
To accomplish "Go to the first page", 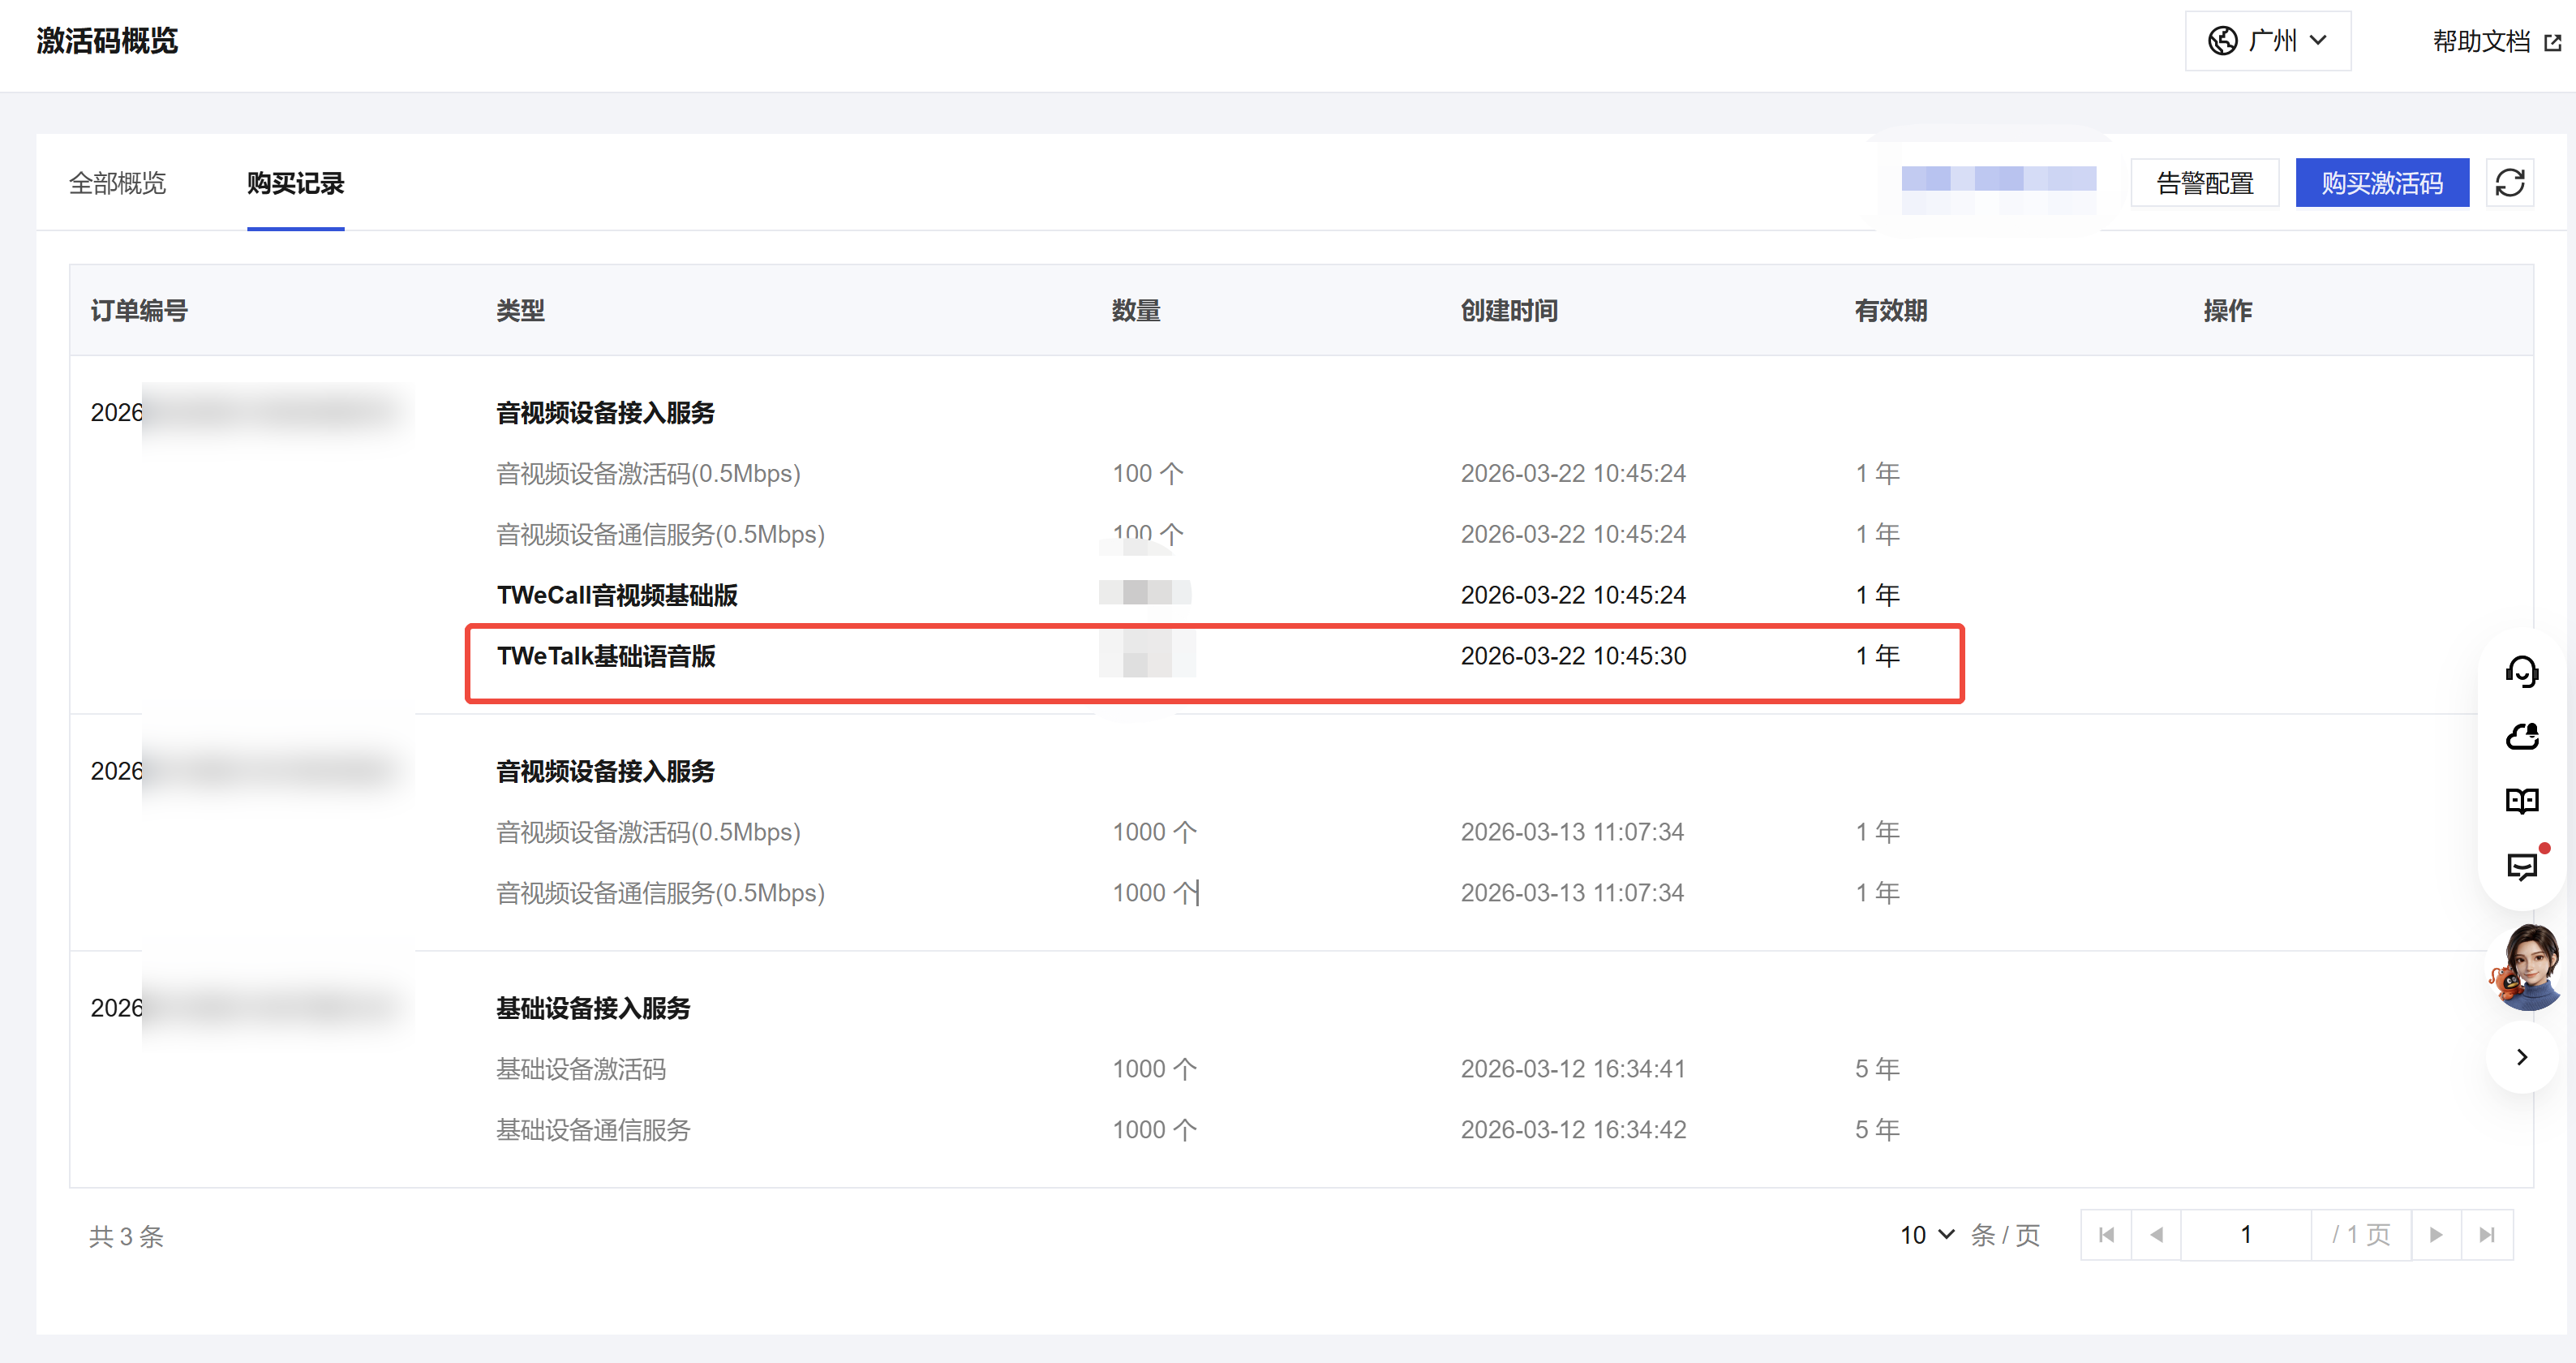I will pyautogui.click(x=2106, y=1235).
